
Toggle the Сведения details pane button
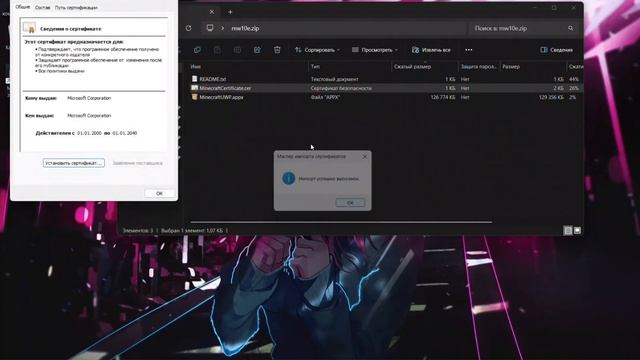[x=556, y=50]
